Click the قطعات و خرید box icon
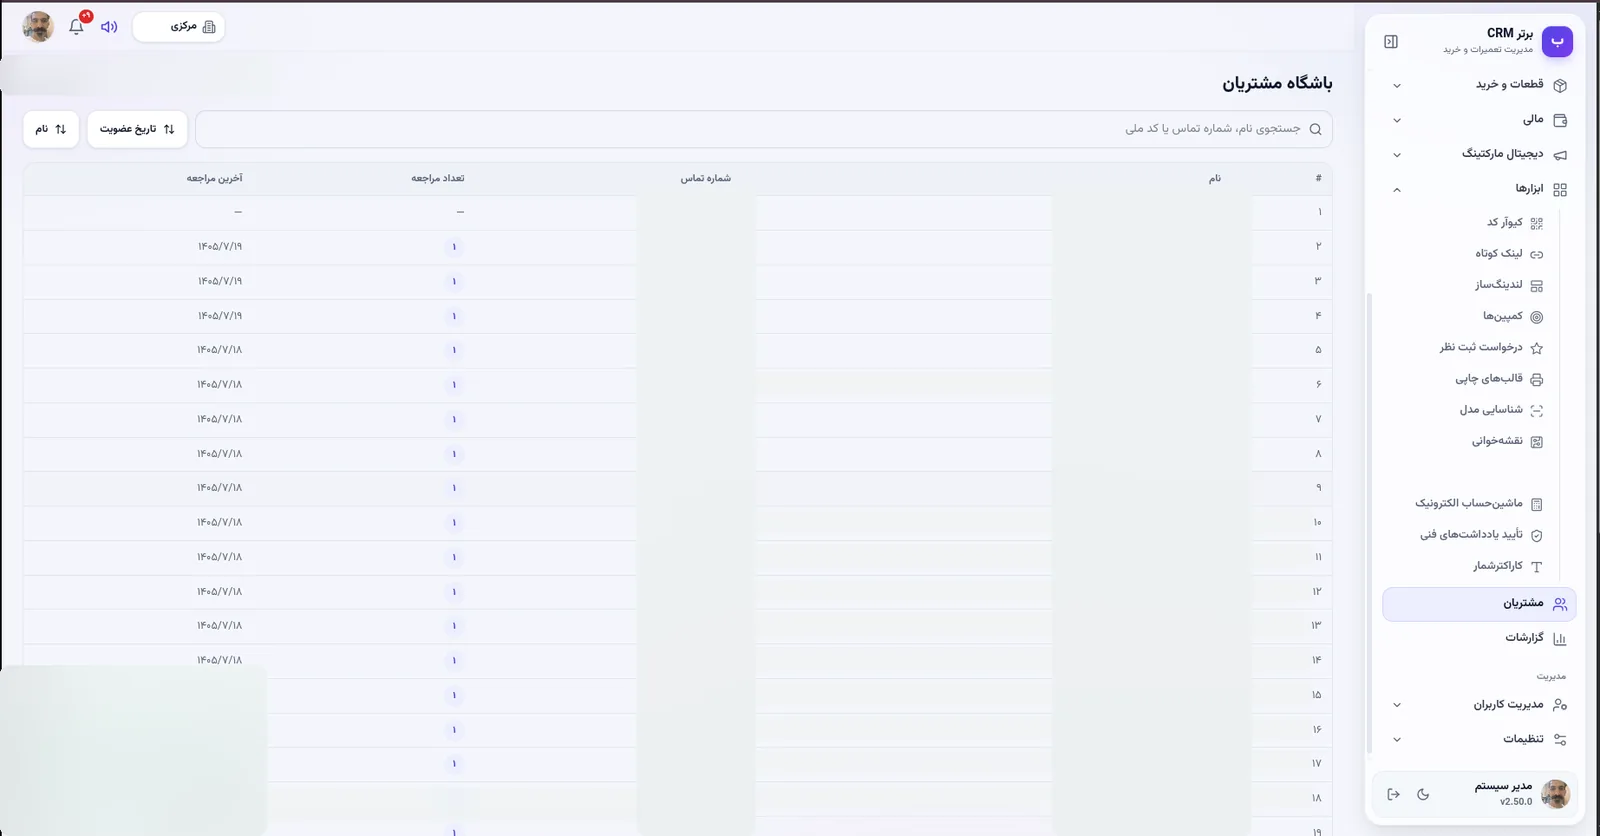The image size is (1600, 836). point(1560,85)
